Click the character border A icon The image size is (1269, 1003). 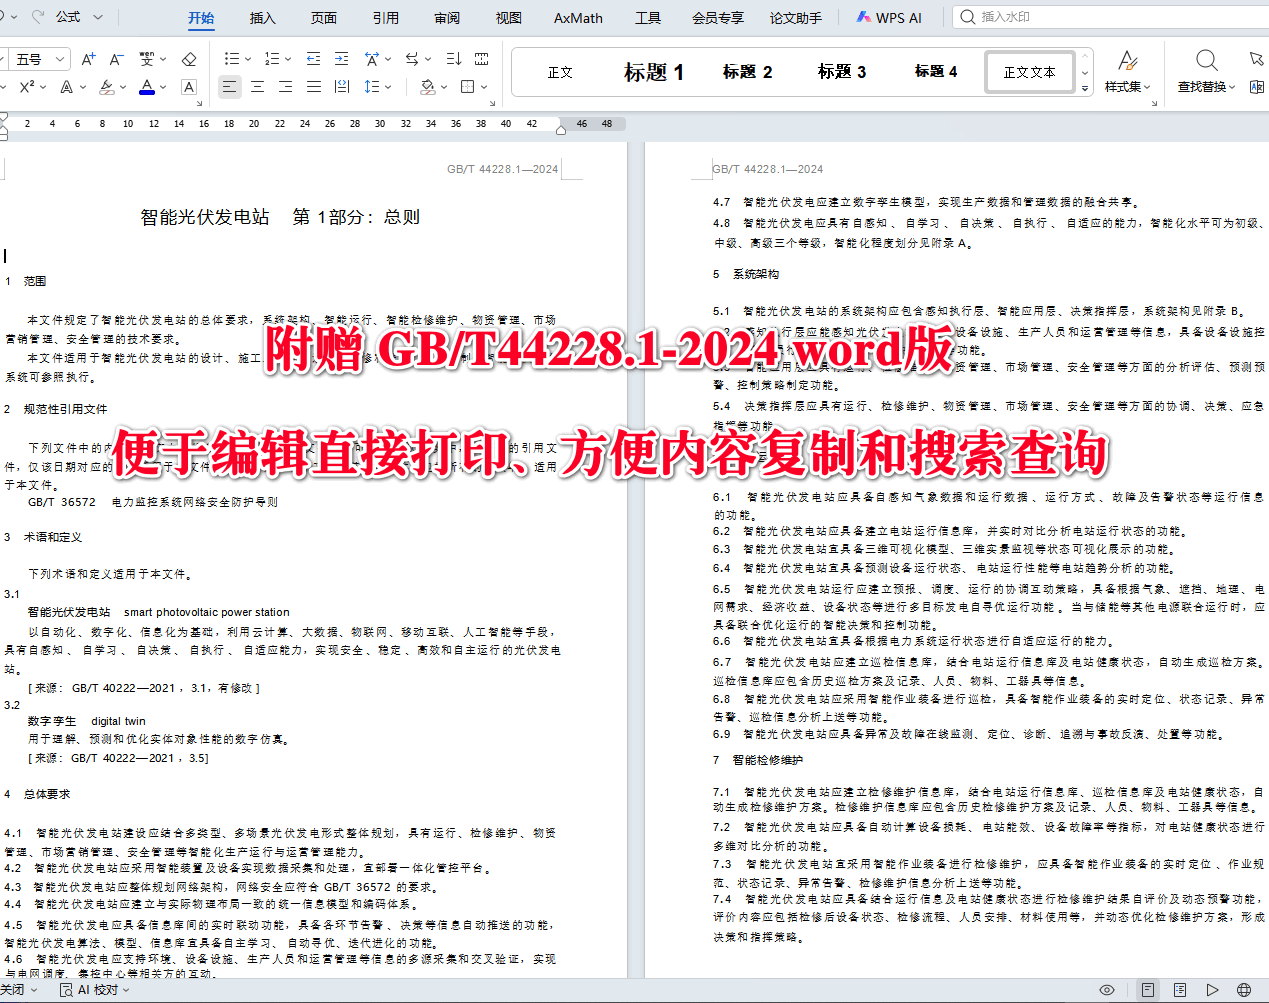(189, 87)
